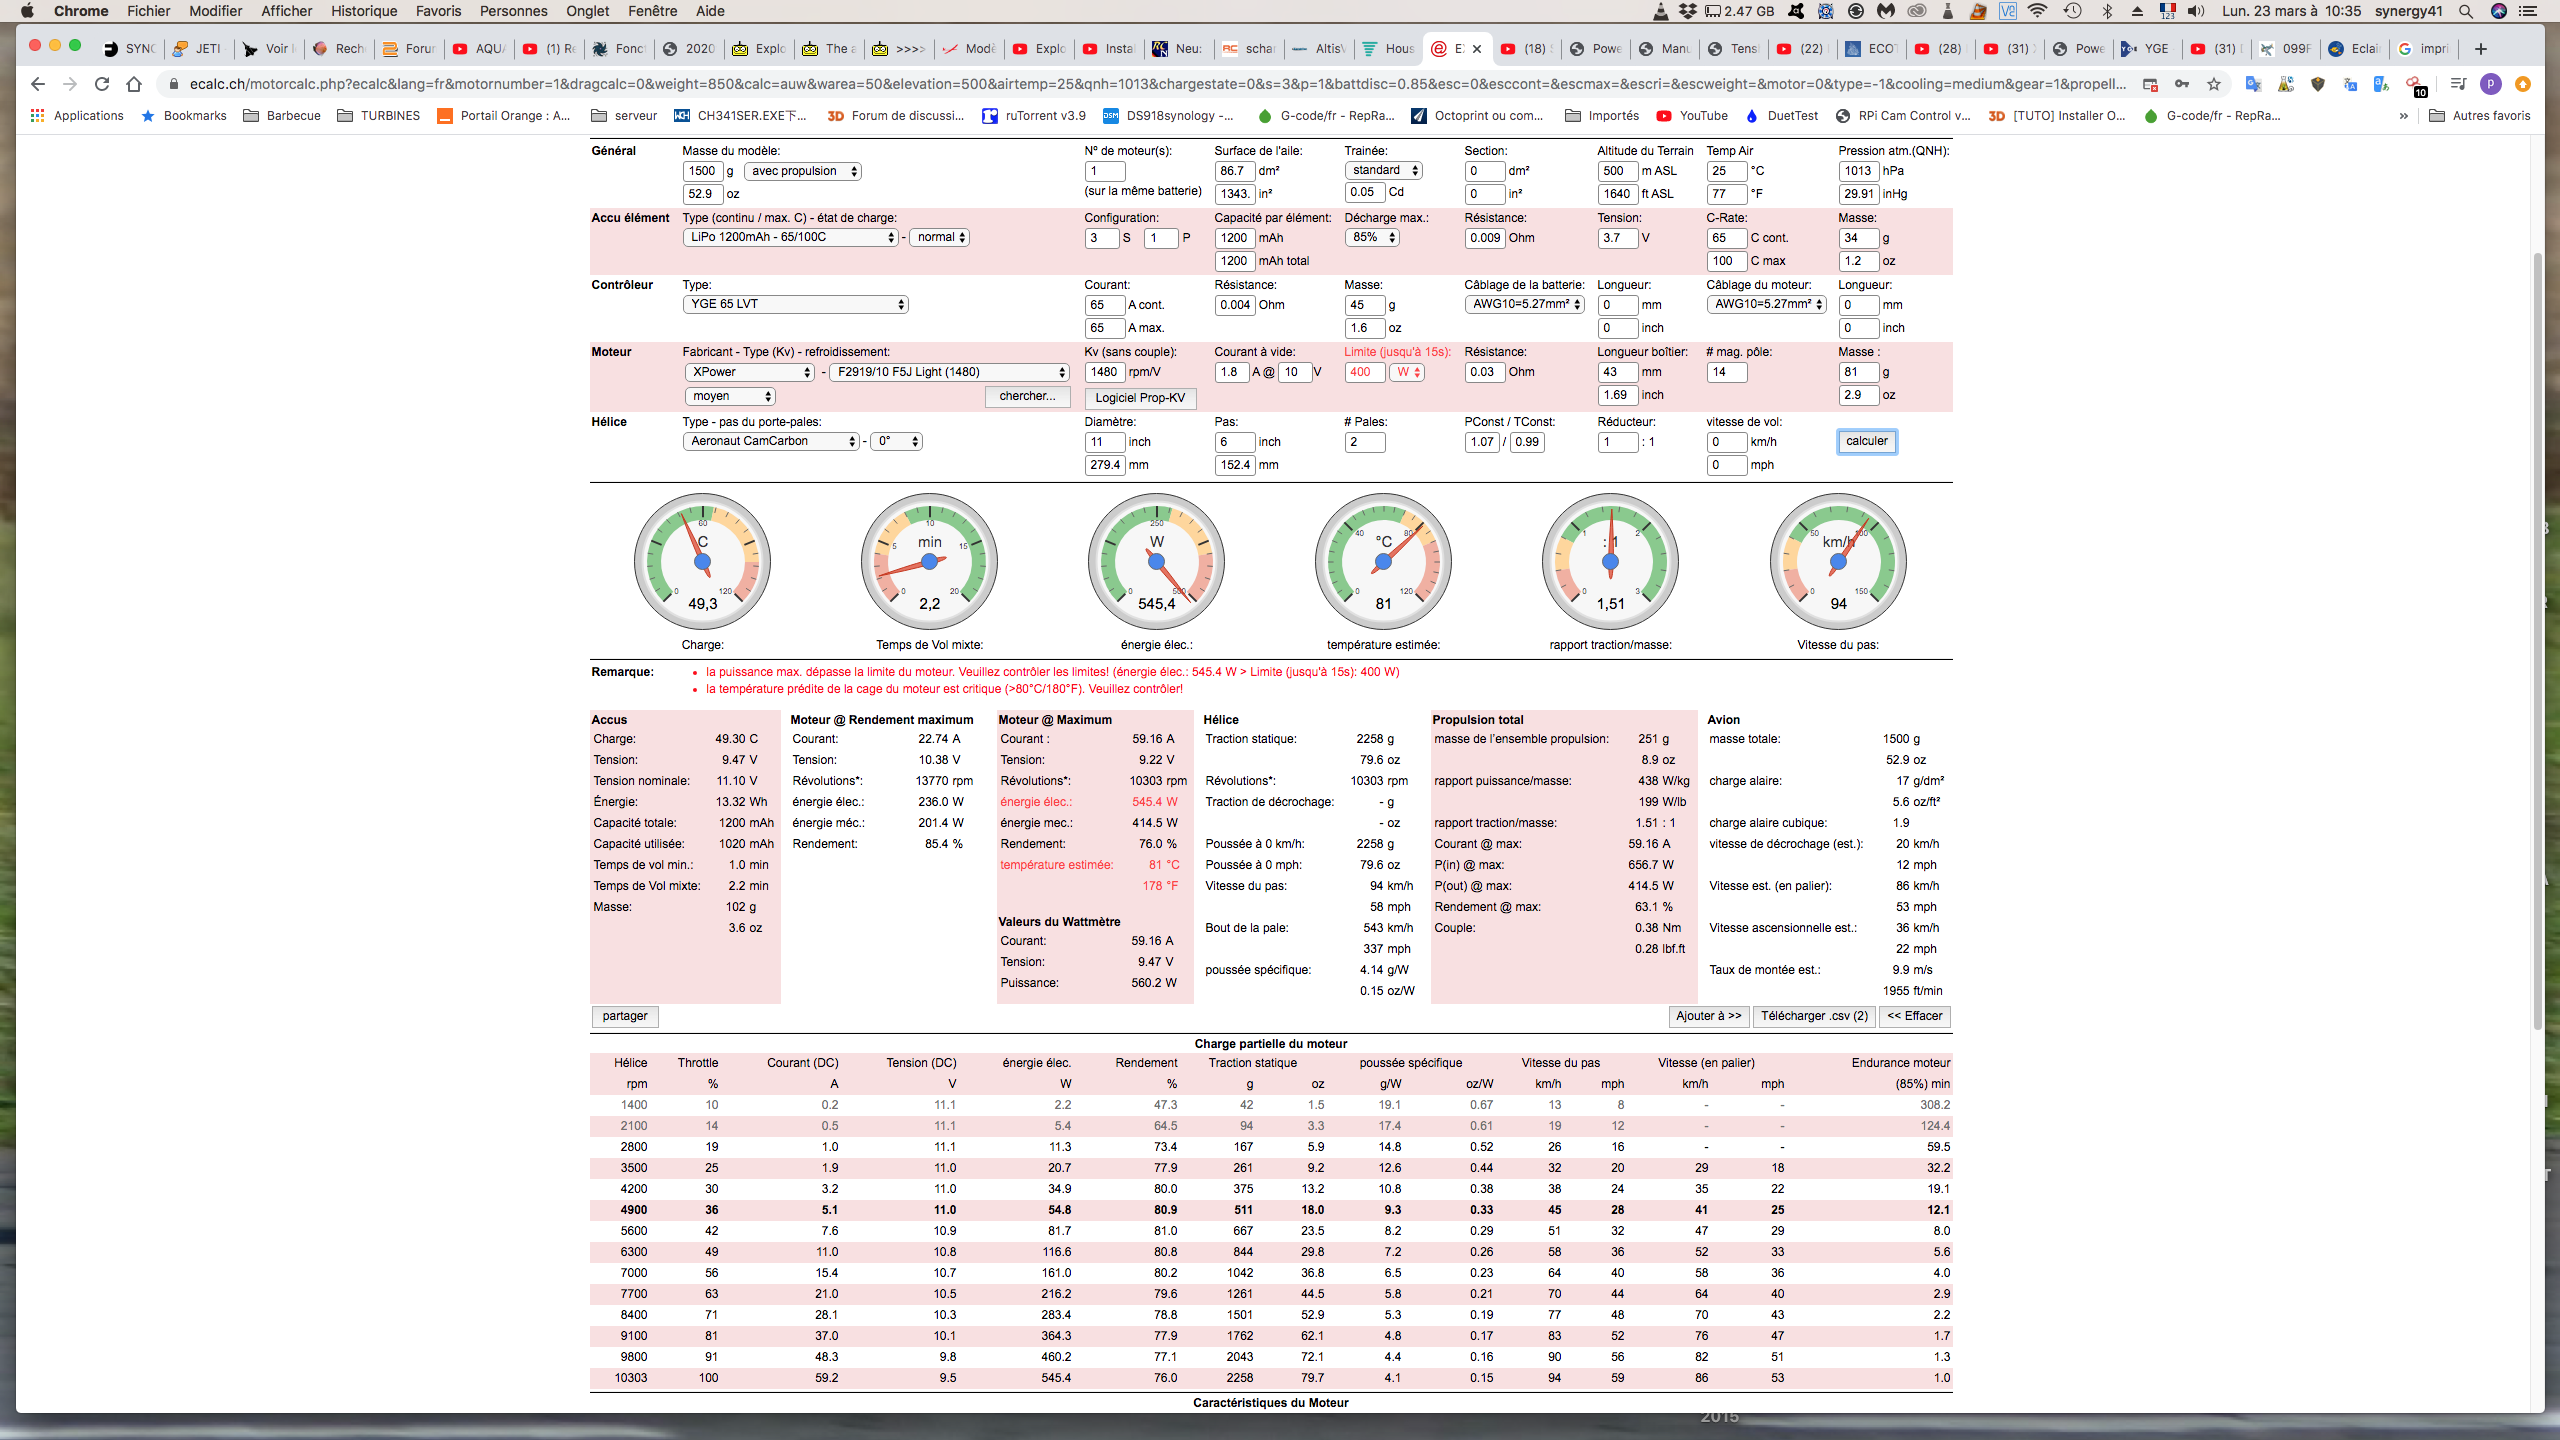Click the Ajouter à >> button
The width and height of the screenshot is (2560, 1440).
(x=1708, y=1016)
